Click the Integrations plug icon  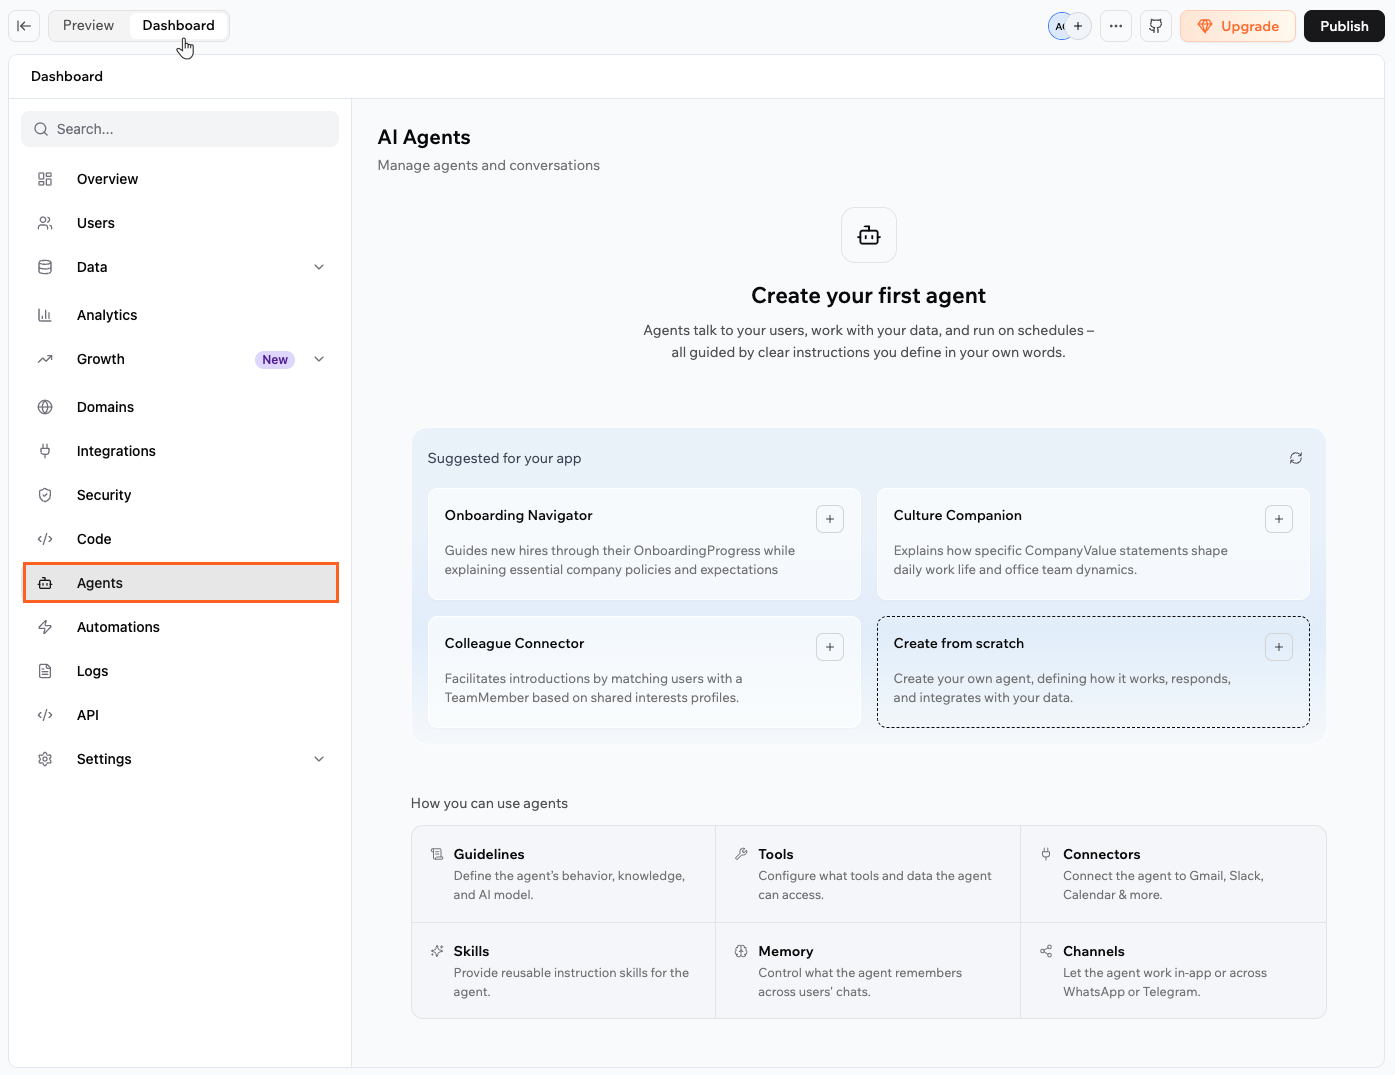(45, 451)
